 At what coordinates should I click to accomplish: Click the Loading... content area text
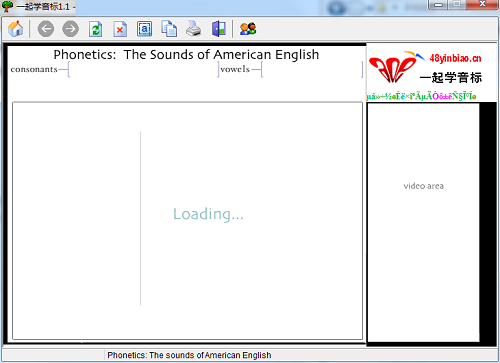point(208,214)
